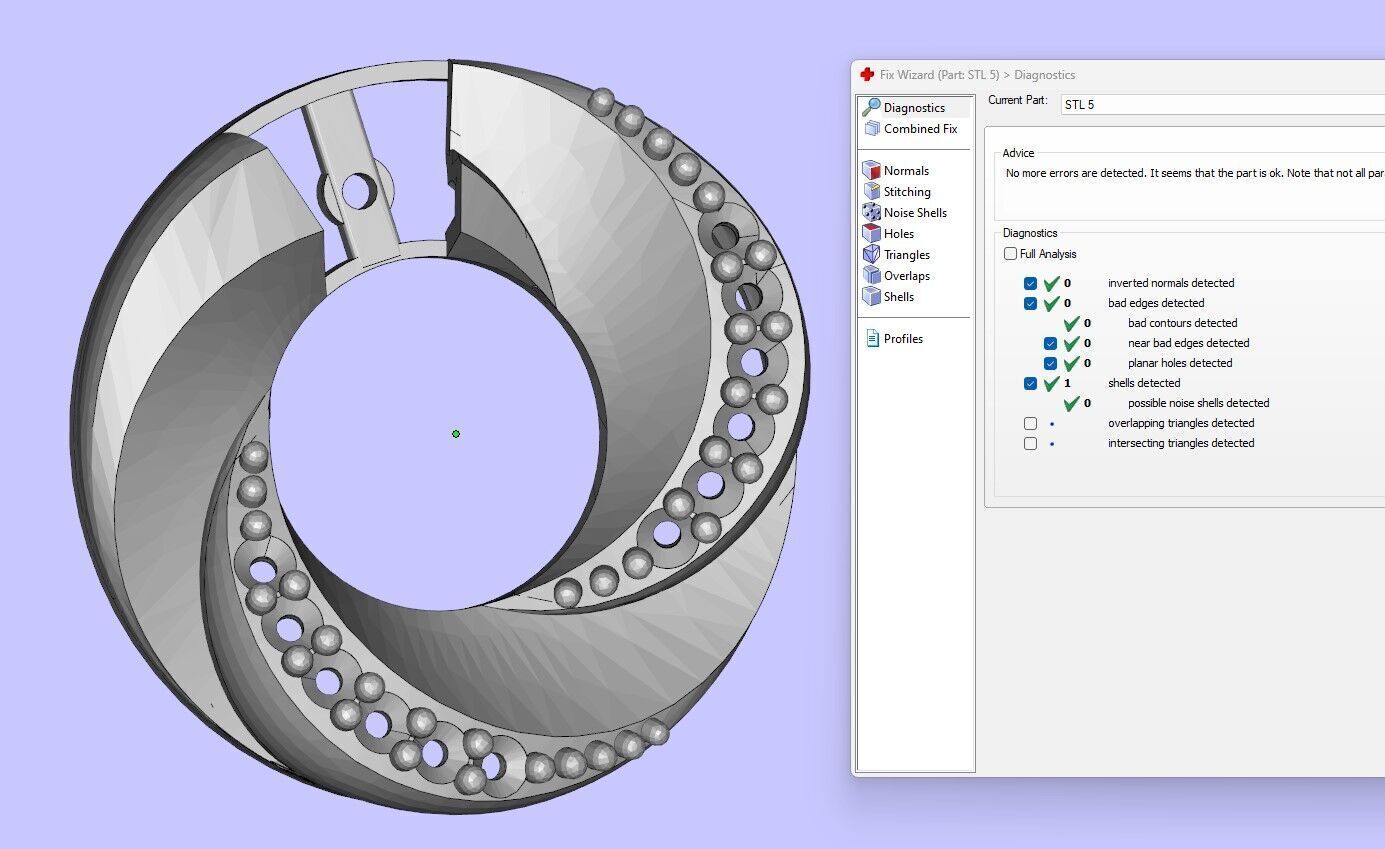The width and height of the screenshot is (1385, 849).
Task: Uncheck the shells detected checkbox
Action: pos(1031,383)
